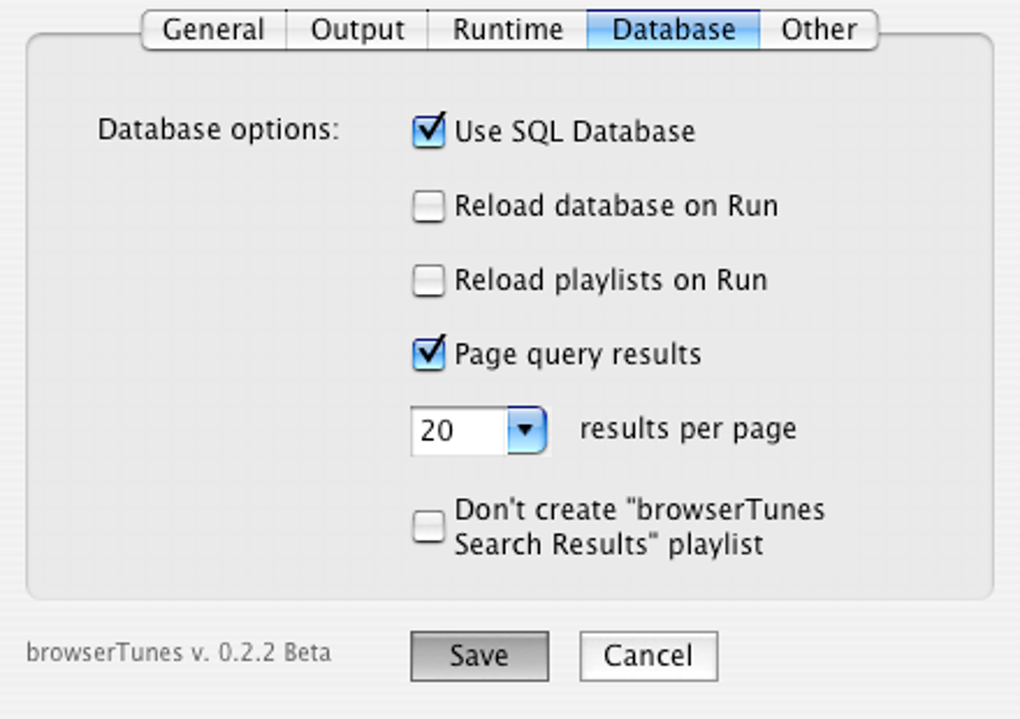Enable the Reload database on Run checkbox
The image size is (1020, 719).
429,206
